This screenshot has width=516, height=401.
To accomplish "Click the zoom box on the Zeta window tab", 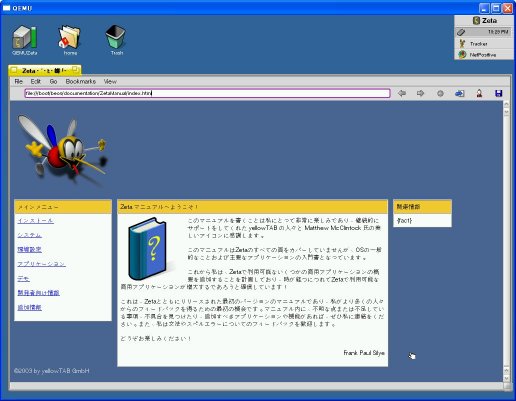I will [75, 70].
